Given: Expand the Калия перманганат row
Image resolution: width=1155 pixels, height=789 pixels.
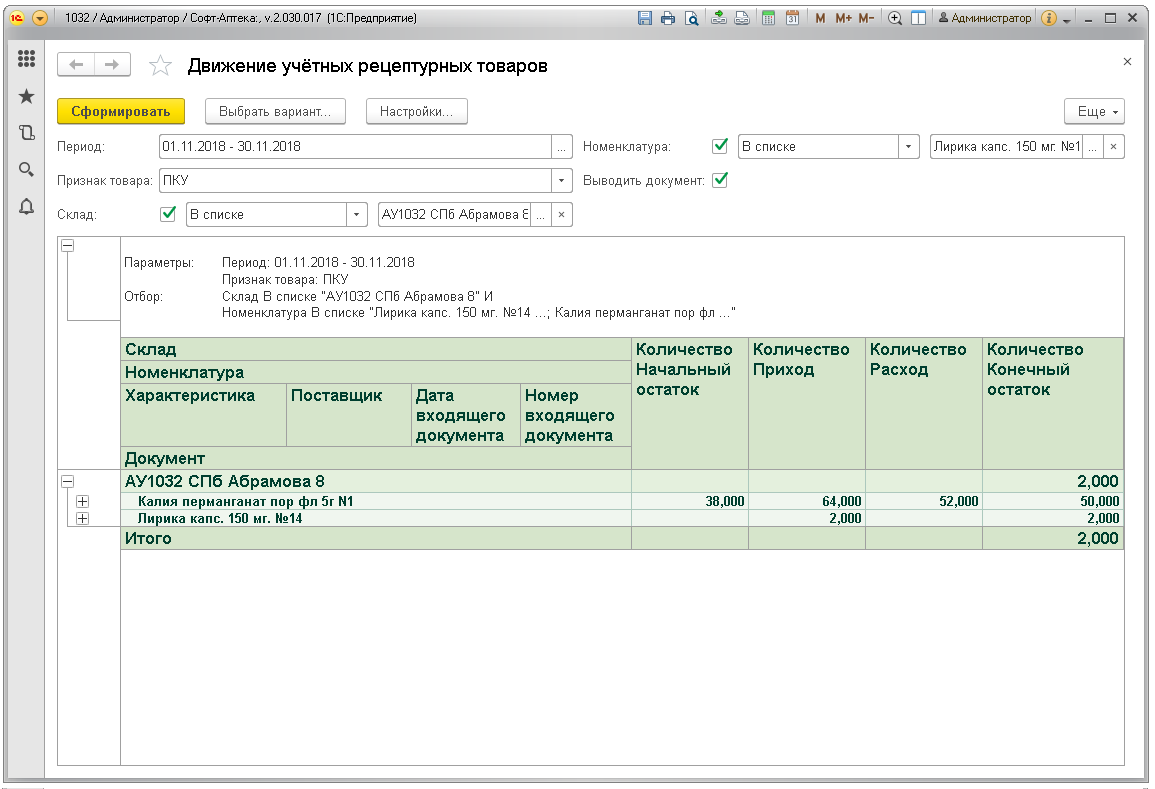Looking at the screenshot, I should pyautogui.click(x=83, y=501).
